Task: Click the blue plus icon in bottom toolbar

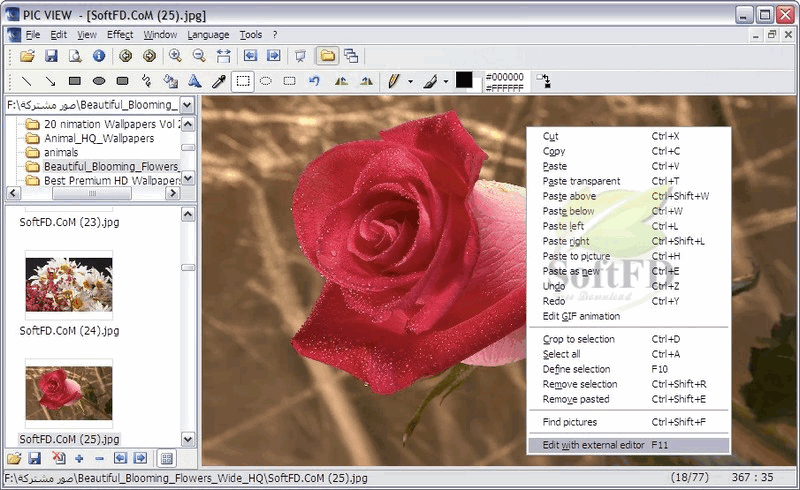Action: [79, 458]
